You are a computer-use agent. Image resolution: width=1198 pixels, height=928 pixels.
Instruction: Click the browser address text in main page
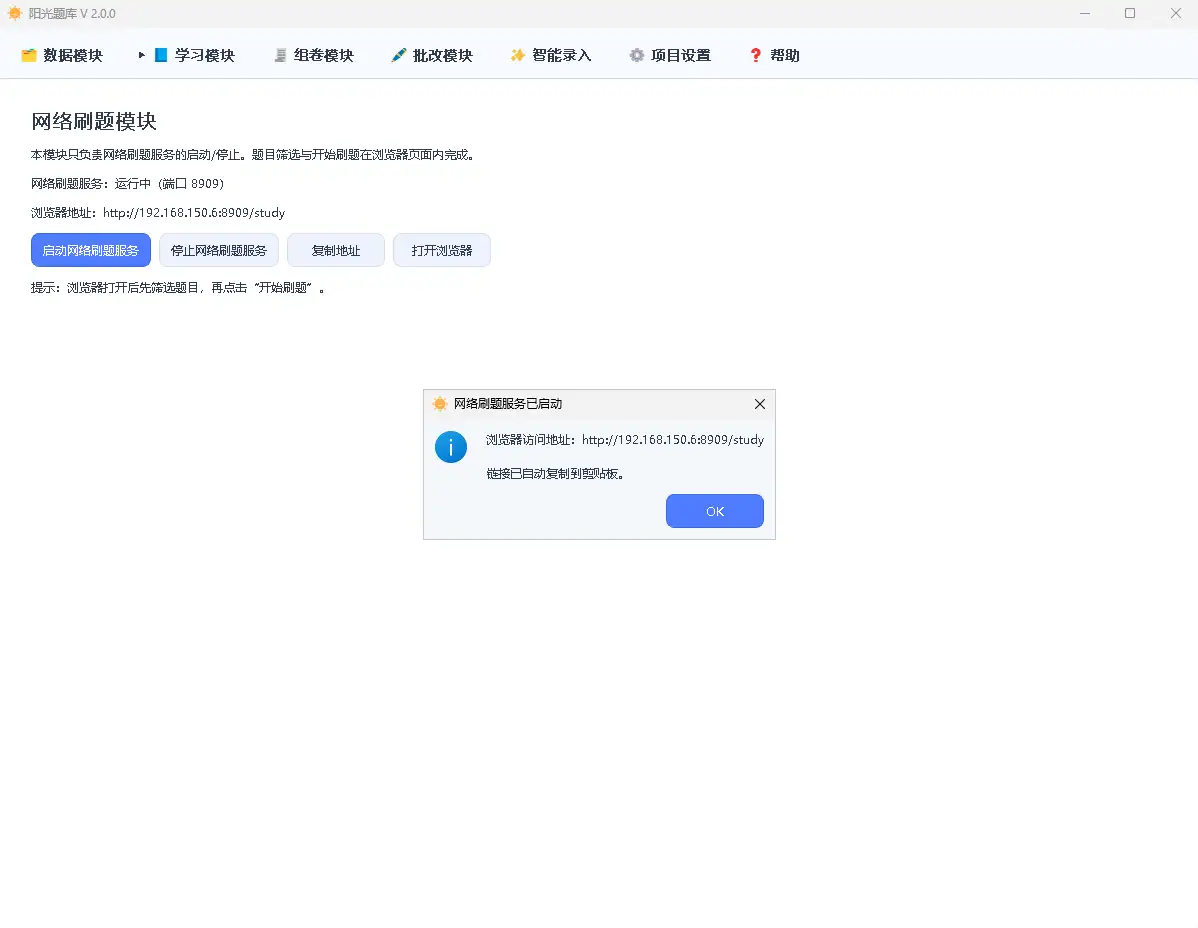point(158,213)
